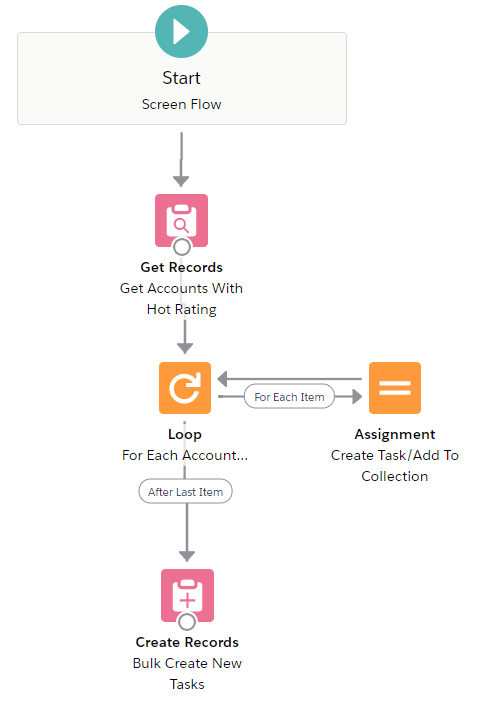The width and height of the screenshot is (478, 701).
Task: Click the 'Screen Flow' text in Start box
Action: (x=182, y=104)
